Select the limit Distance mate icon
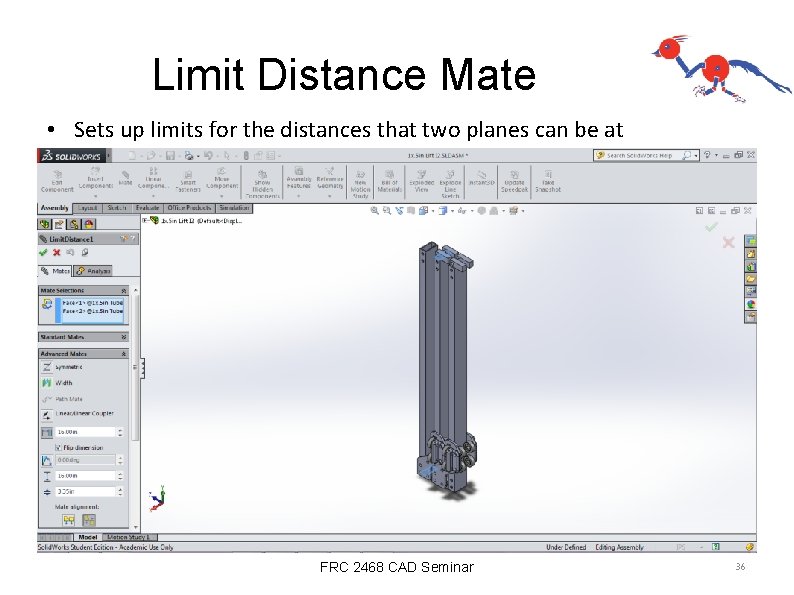This screenshot has height=595, width=794. click(47, 432)
